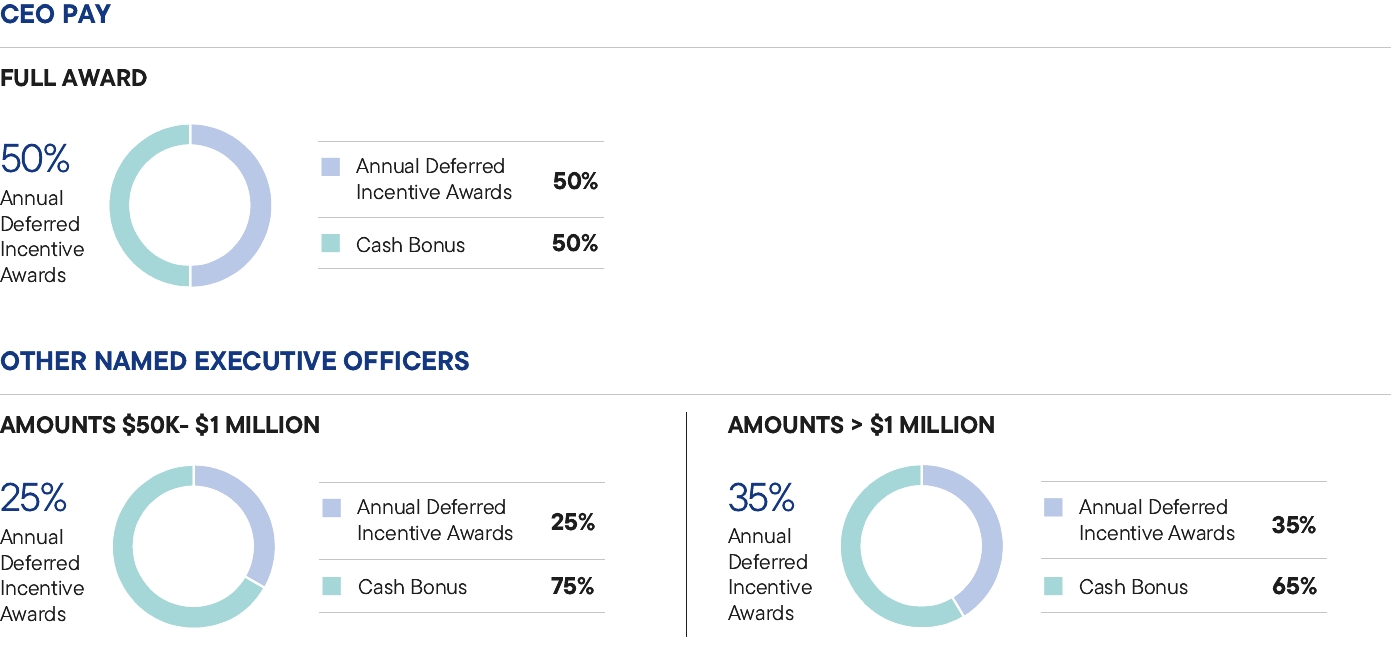Click the blue swatch in the Full Award legend
Screen dimensions: 1392x646
331,167
